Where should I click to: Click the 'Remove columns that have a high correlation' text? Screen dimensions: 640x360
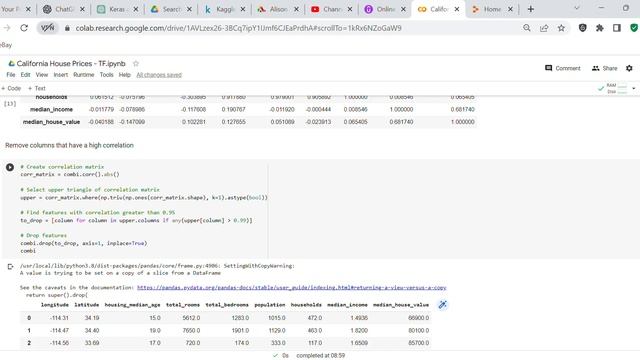pos(69,145)
